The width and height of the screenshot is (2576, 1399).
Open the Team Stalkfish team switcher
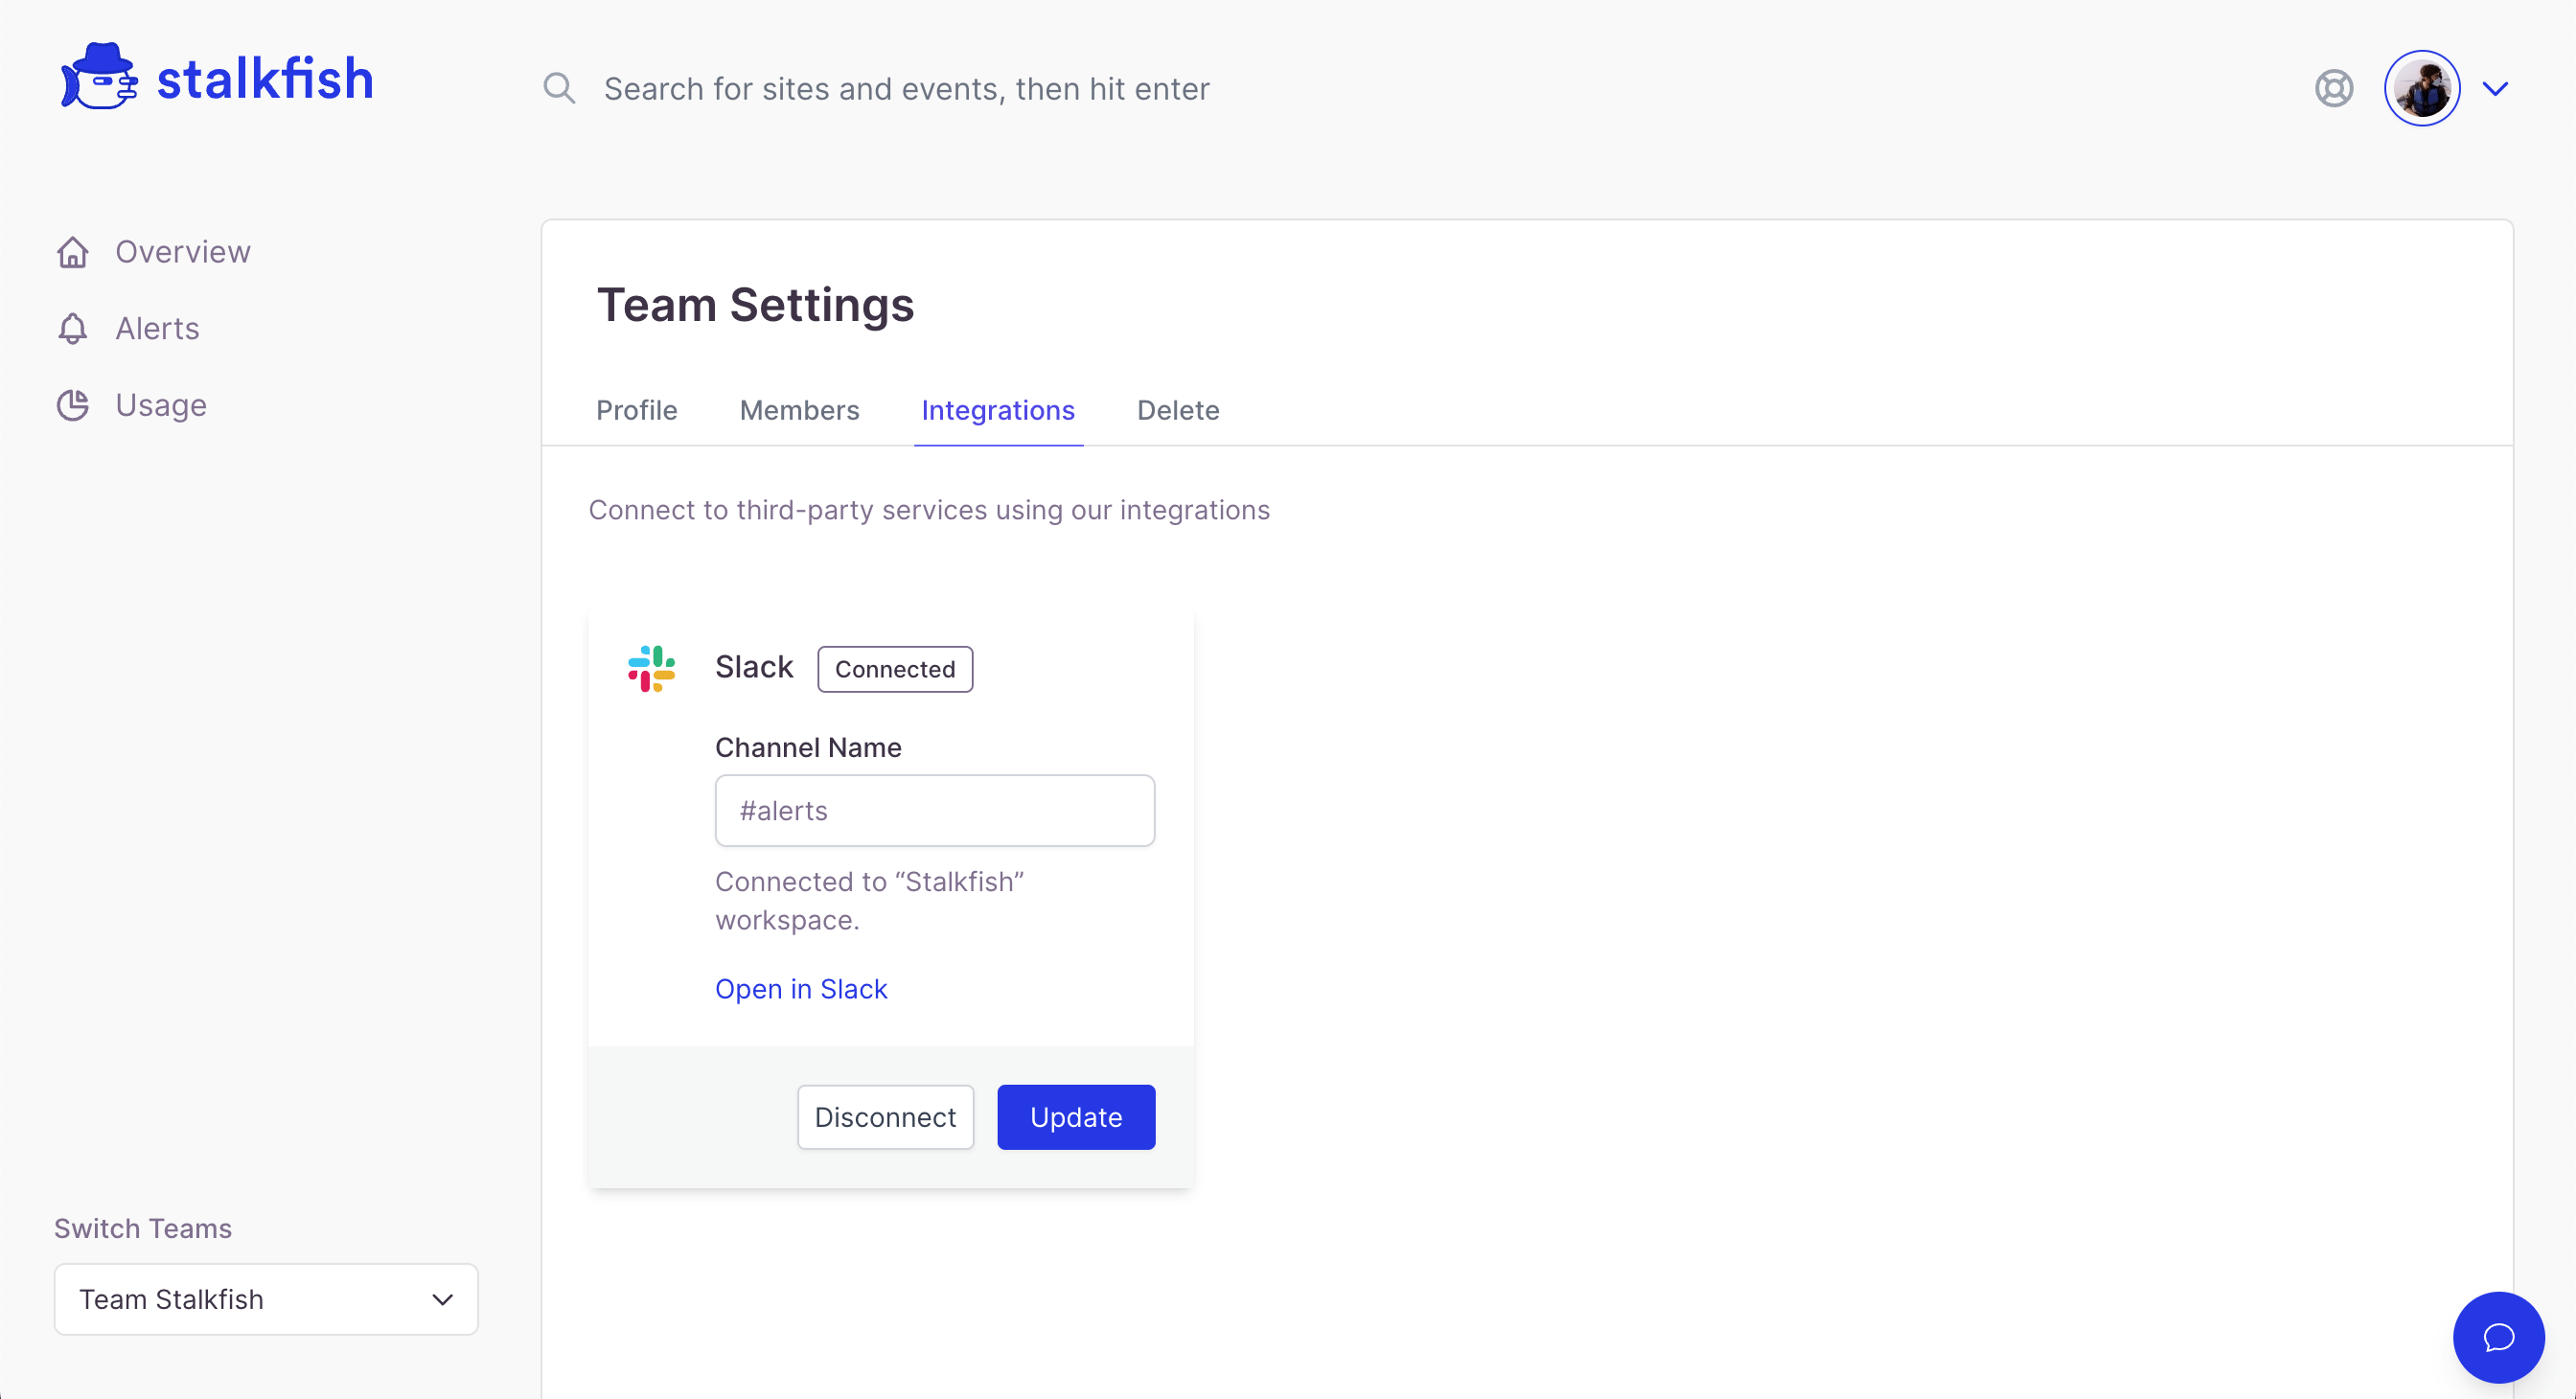click(266, 1299)
